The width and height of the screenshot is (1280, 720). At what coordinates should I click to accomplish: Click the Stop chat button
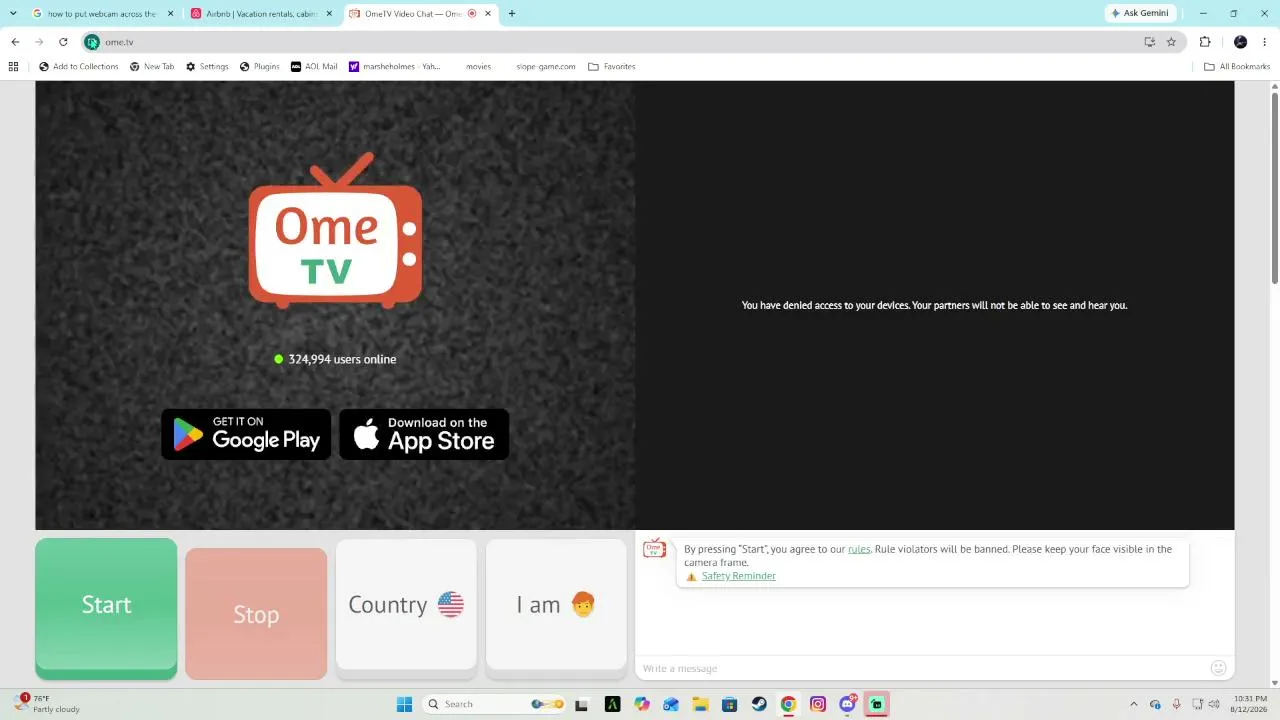tap(256, 613)
